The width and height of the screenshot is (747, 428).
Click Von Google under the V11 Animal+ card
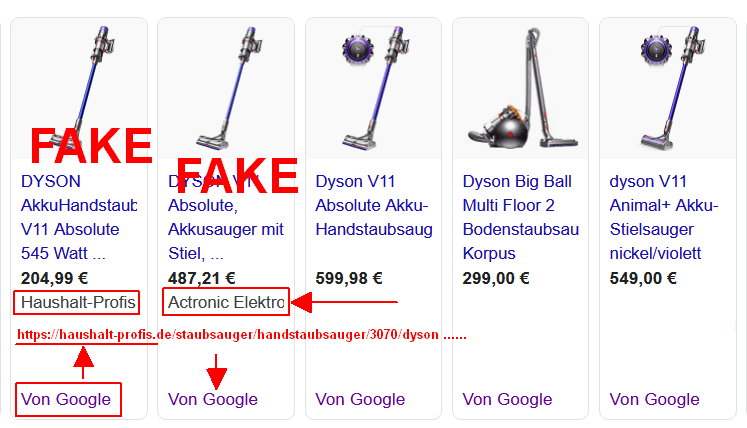pos(655,399)
